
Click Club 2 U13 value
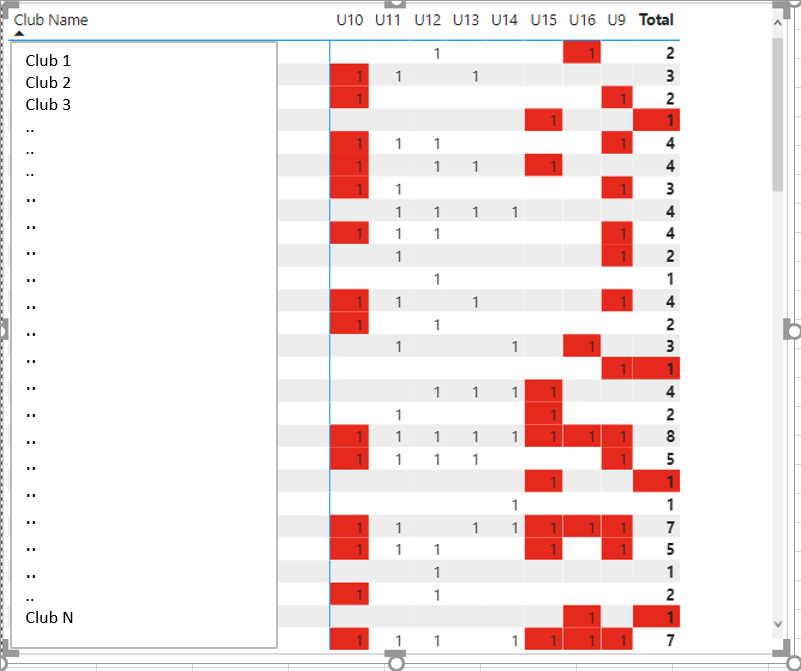(x=476, y=76)
